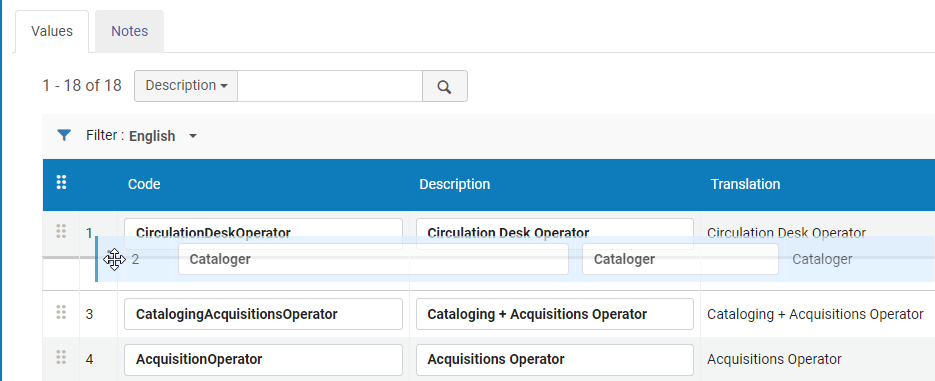The image size is (935, 381).
Task: Edit the CirculationDeskOperator code field
Action: pos(263,233)
